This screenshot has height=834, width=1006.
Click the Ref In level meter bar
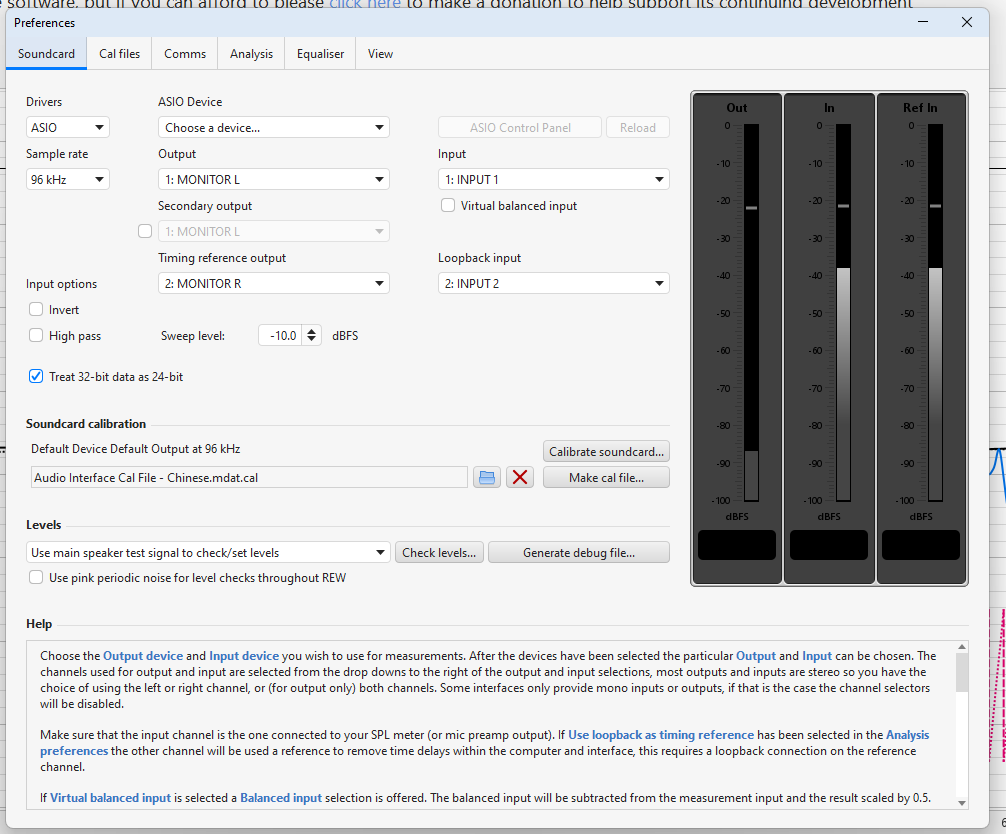935,312
